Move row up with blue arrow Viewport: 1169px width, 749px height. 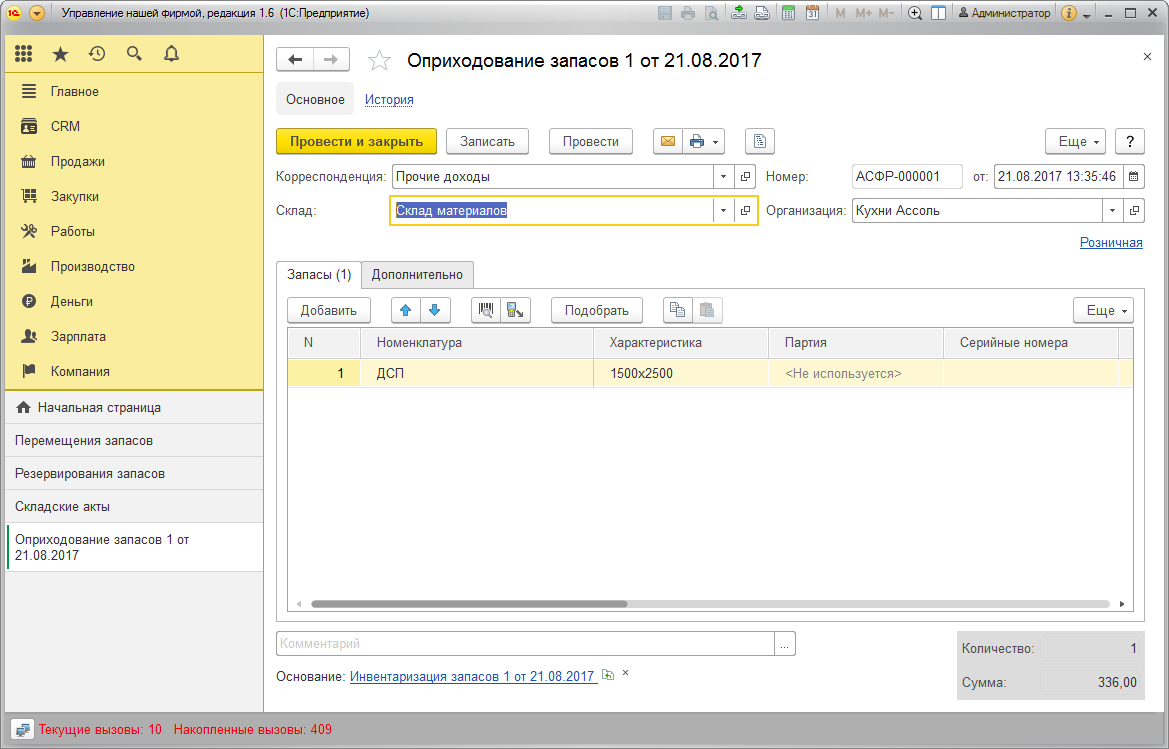406,310
